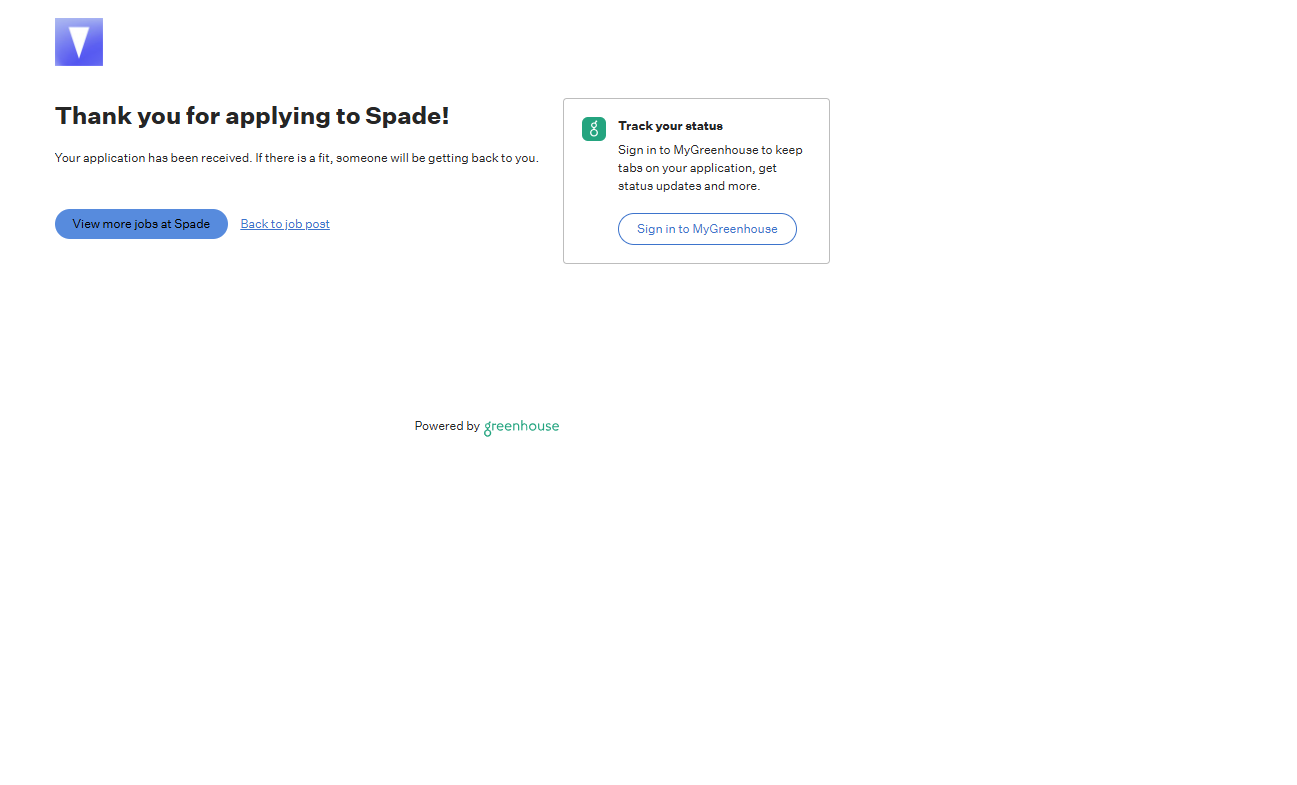1297x785 pixels.
Task: Click the 'Track your status' card title
Action: pyautogui.click(x=670, y=126)
